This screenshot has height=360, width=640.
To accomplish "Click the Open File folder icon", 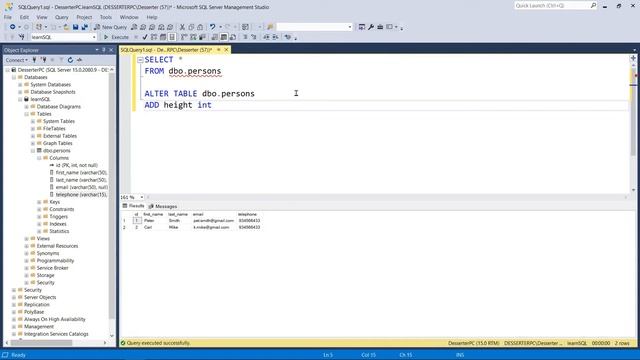I will coord(66,27).
